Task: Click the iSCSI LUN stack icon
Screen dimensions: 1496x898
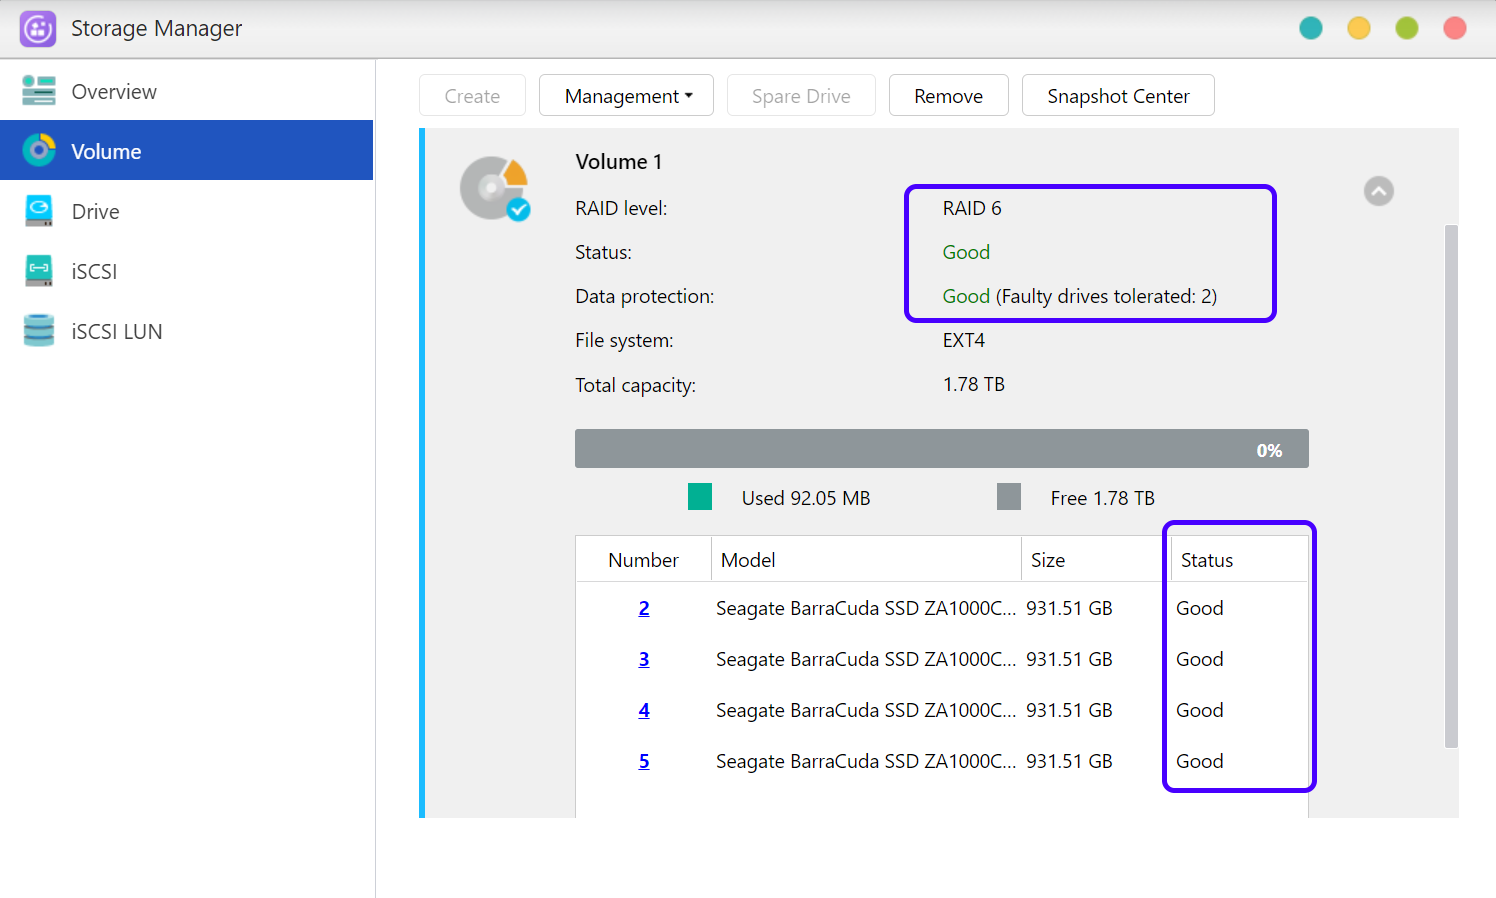Action: [39, 331]
